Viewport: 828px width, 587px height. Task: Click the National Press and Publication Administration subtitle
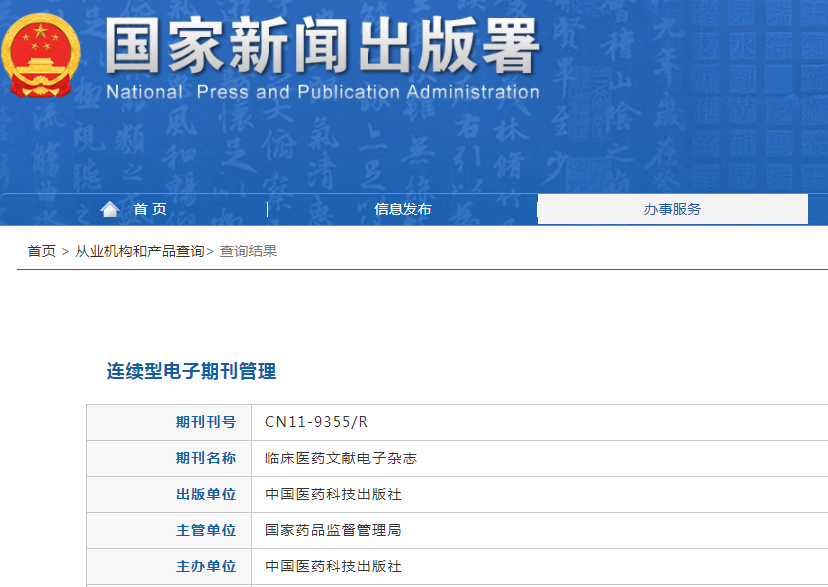pos(323,92)
